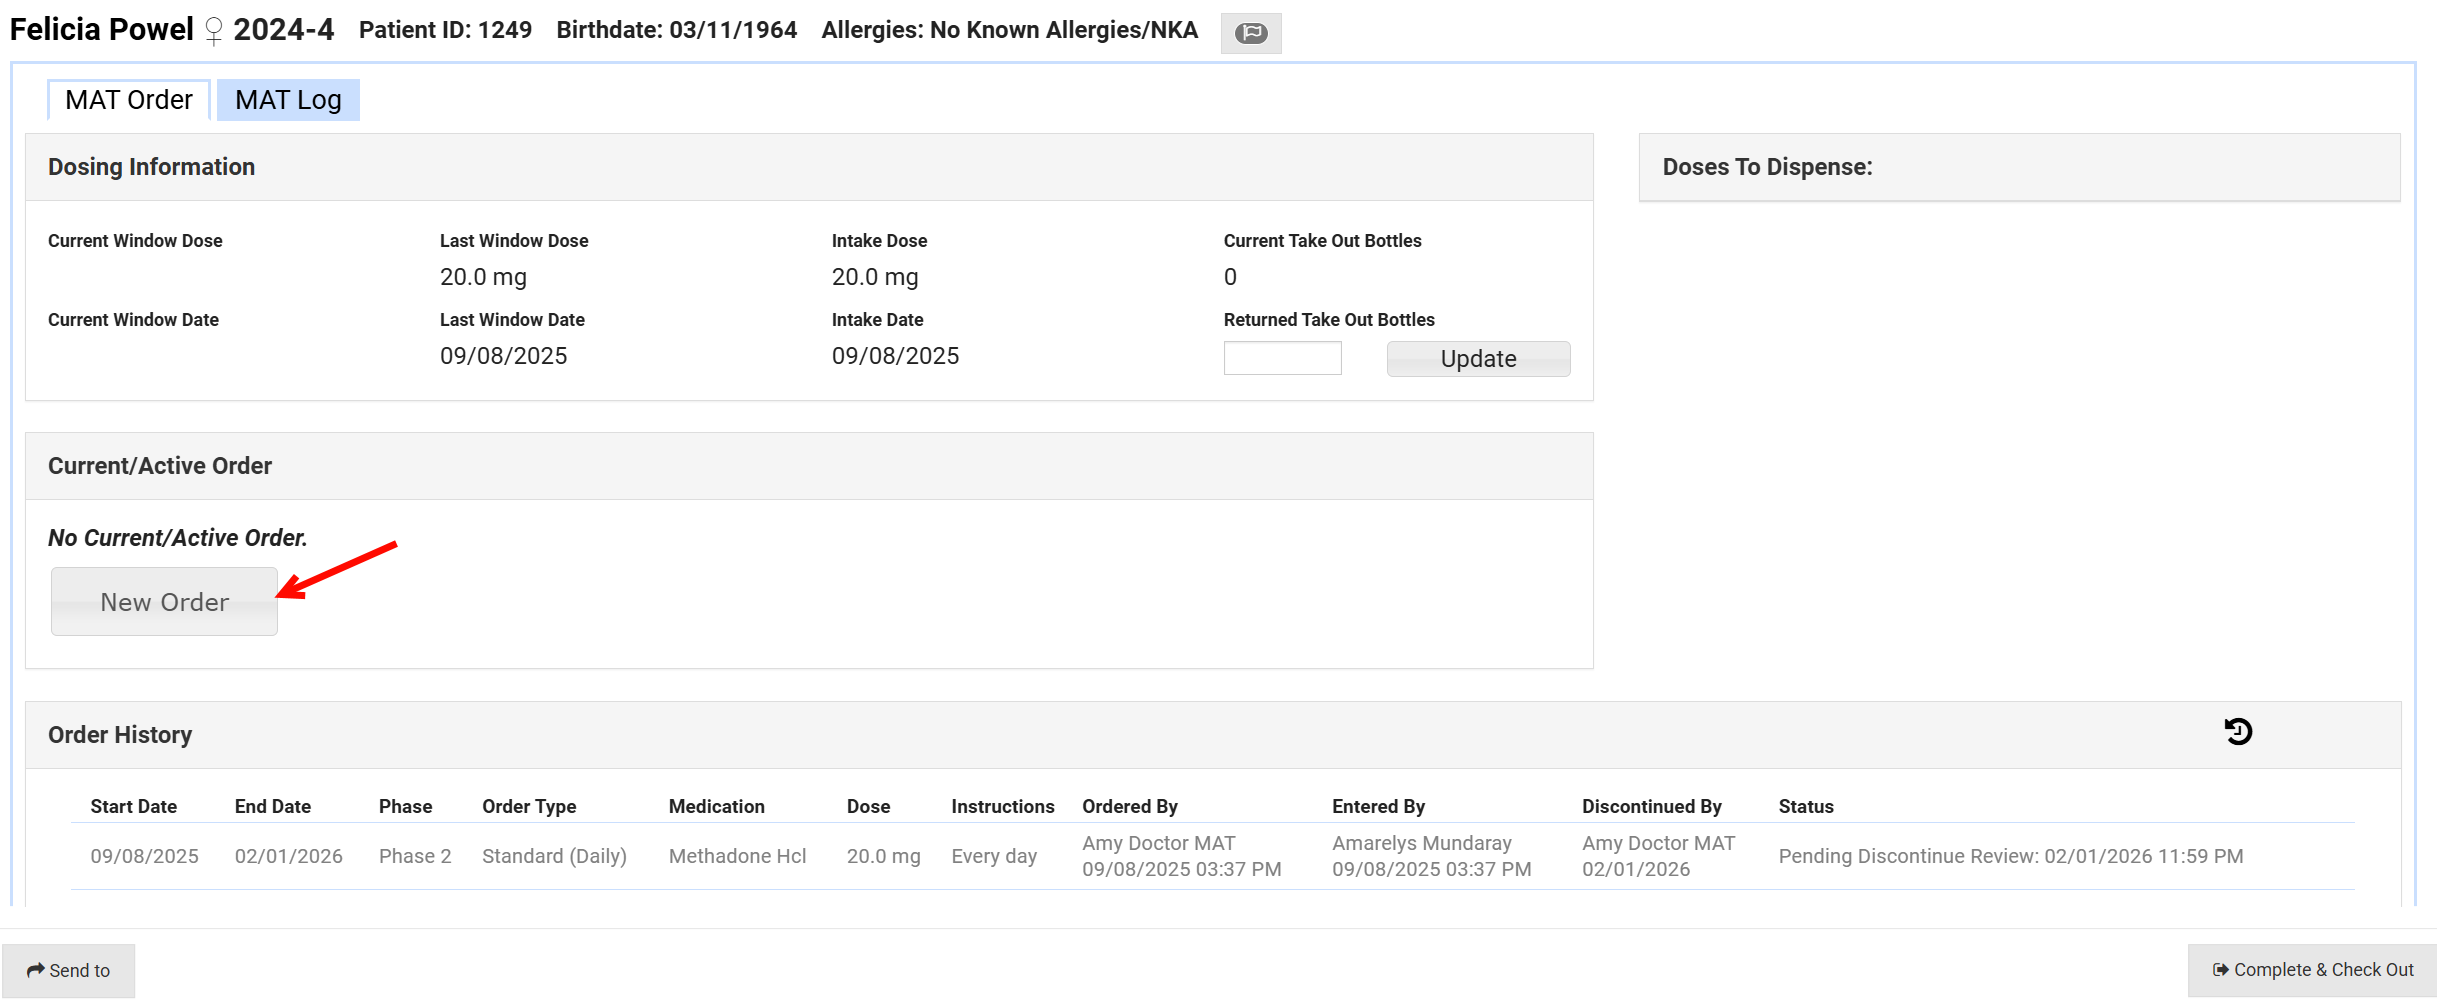The image size is (2437, 1001).
Task: Click the patient flag icon next to allergies
Action: pyautogui.click(x=1250, y=33)
